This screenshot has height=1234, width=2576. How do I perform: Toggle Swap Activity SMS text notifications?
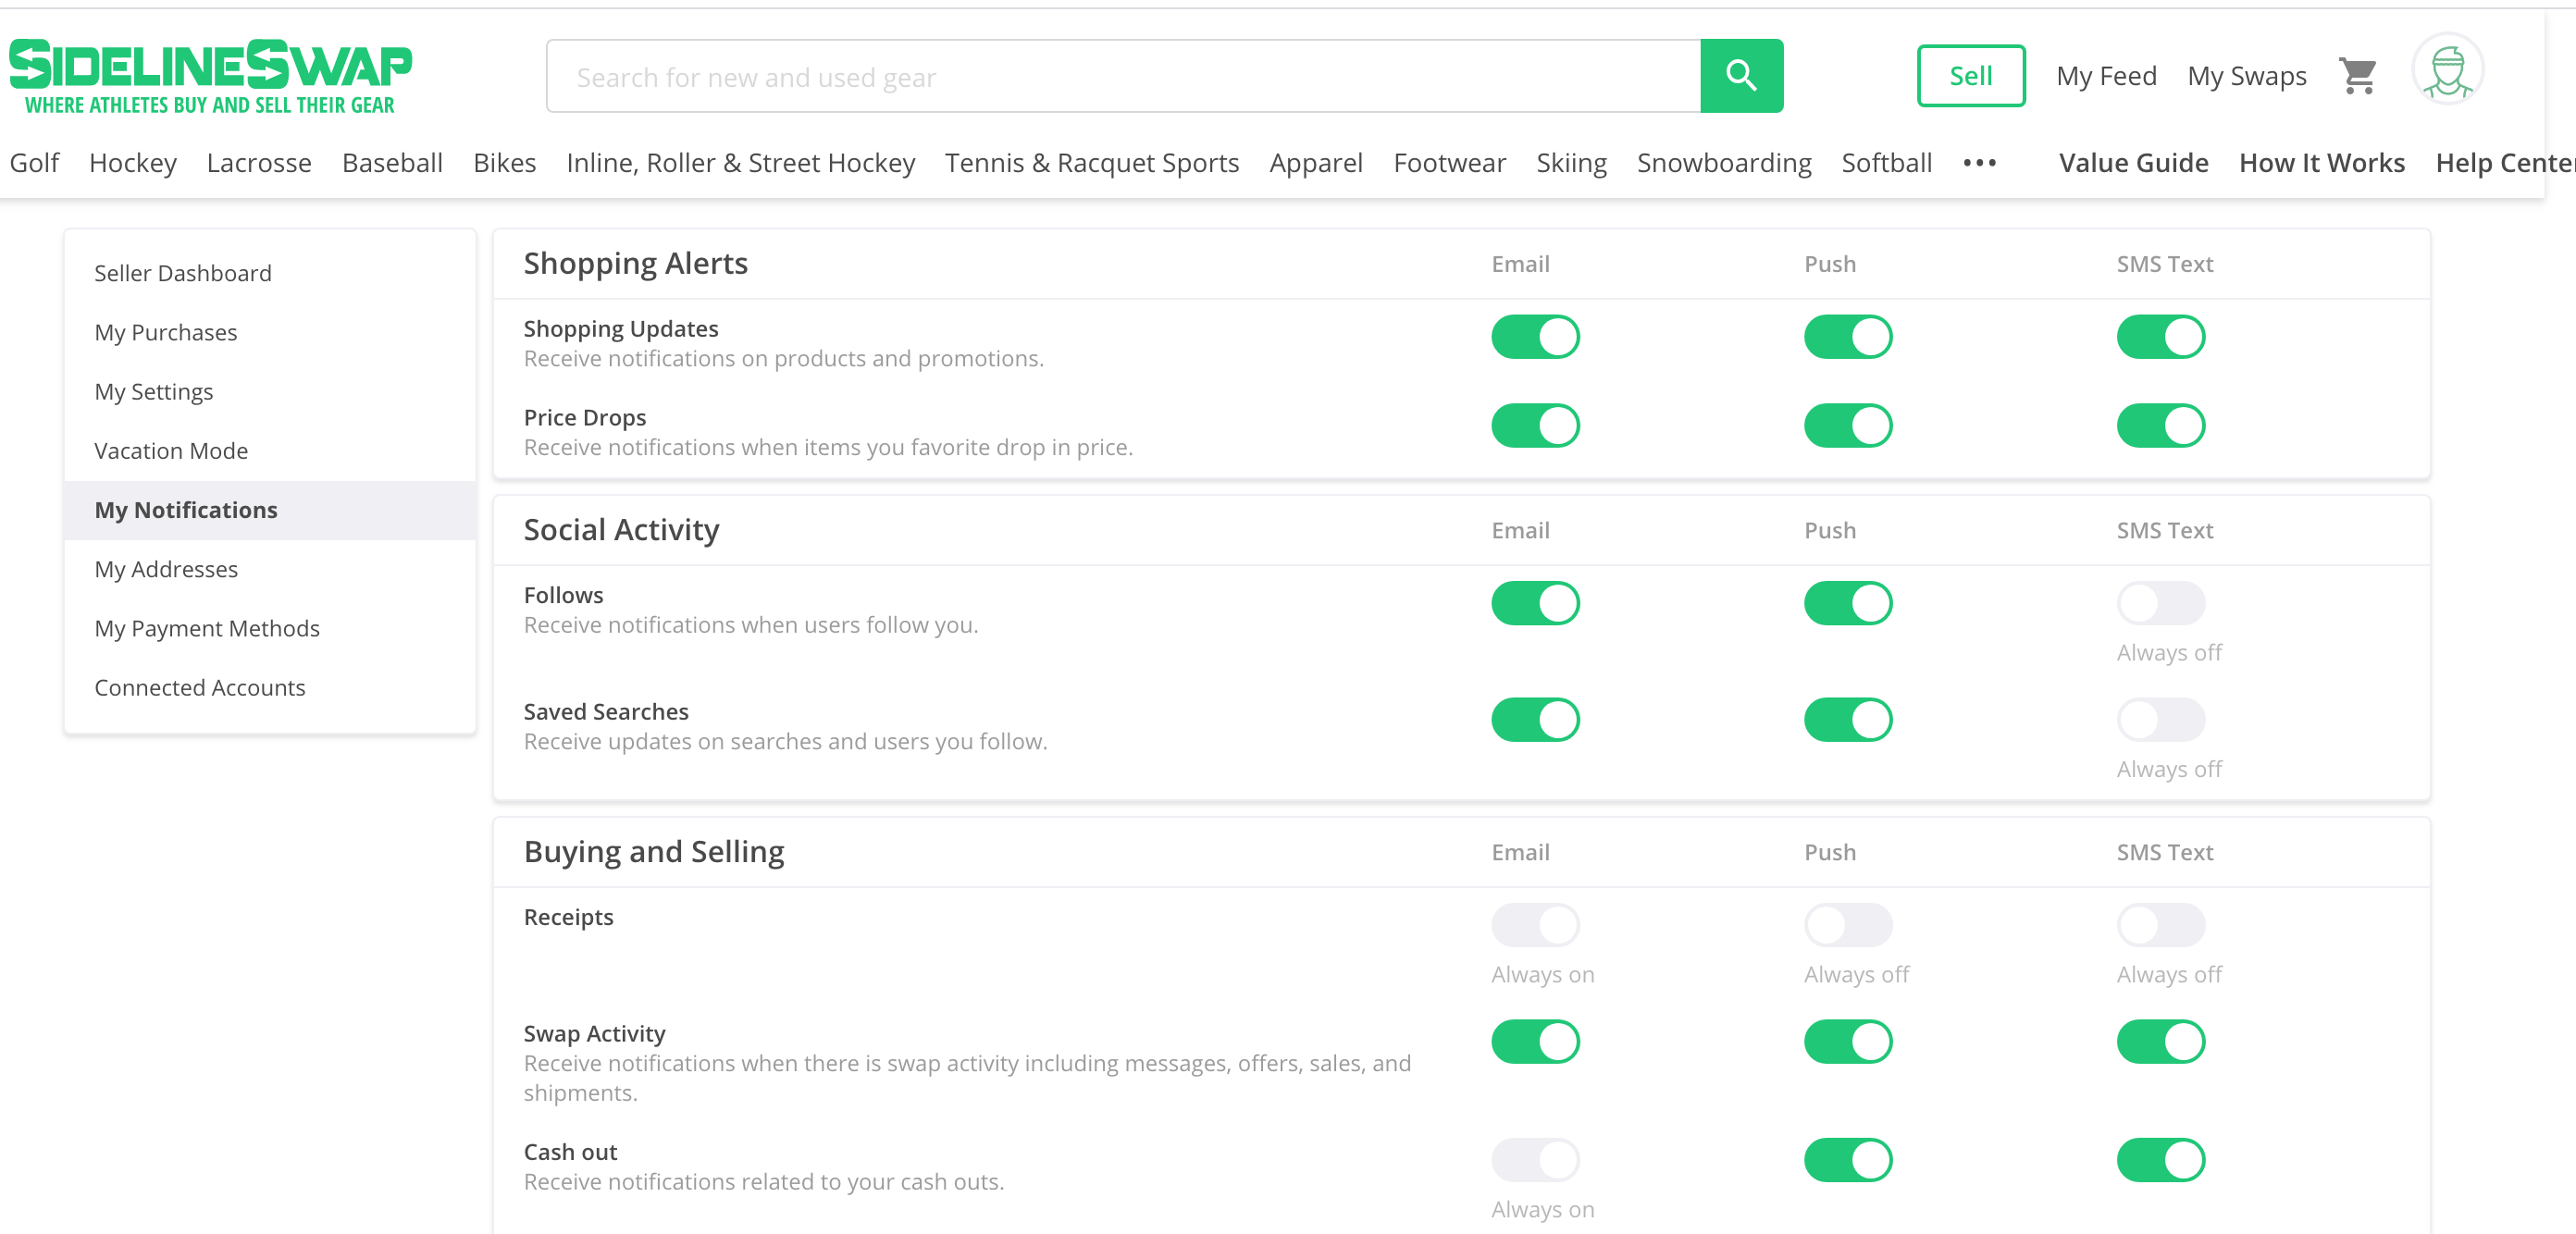(2160, 1042)
